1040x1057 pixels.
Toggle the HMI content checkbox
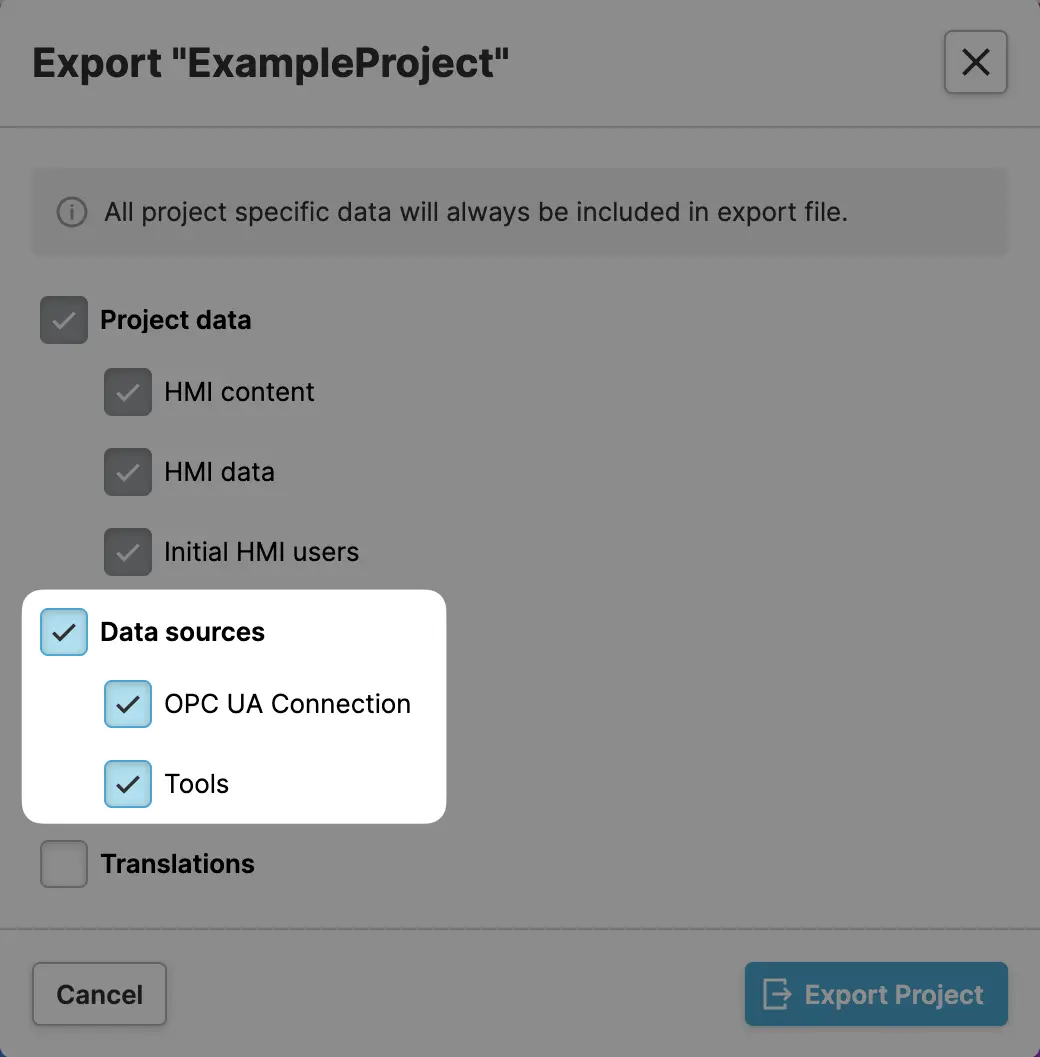(128, 392)
